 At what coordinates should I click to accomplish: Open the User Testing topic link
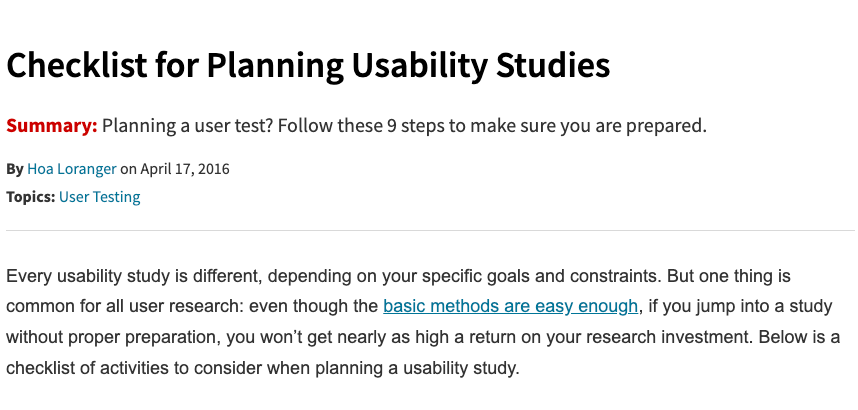(x=99, y=197)
